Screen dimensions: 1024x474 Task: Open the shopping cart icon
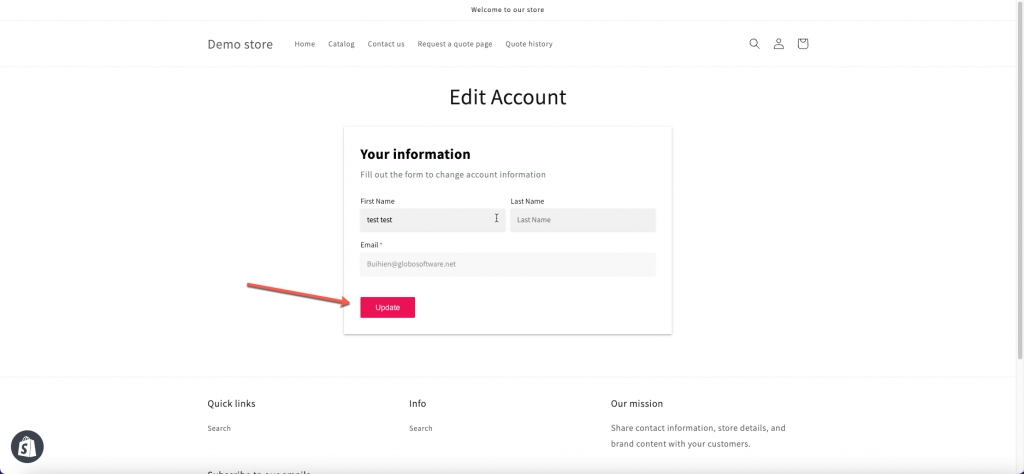(802, 44)
